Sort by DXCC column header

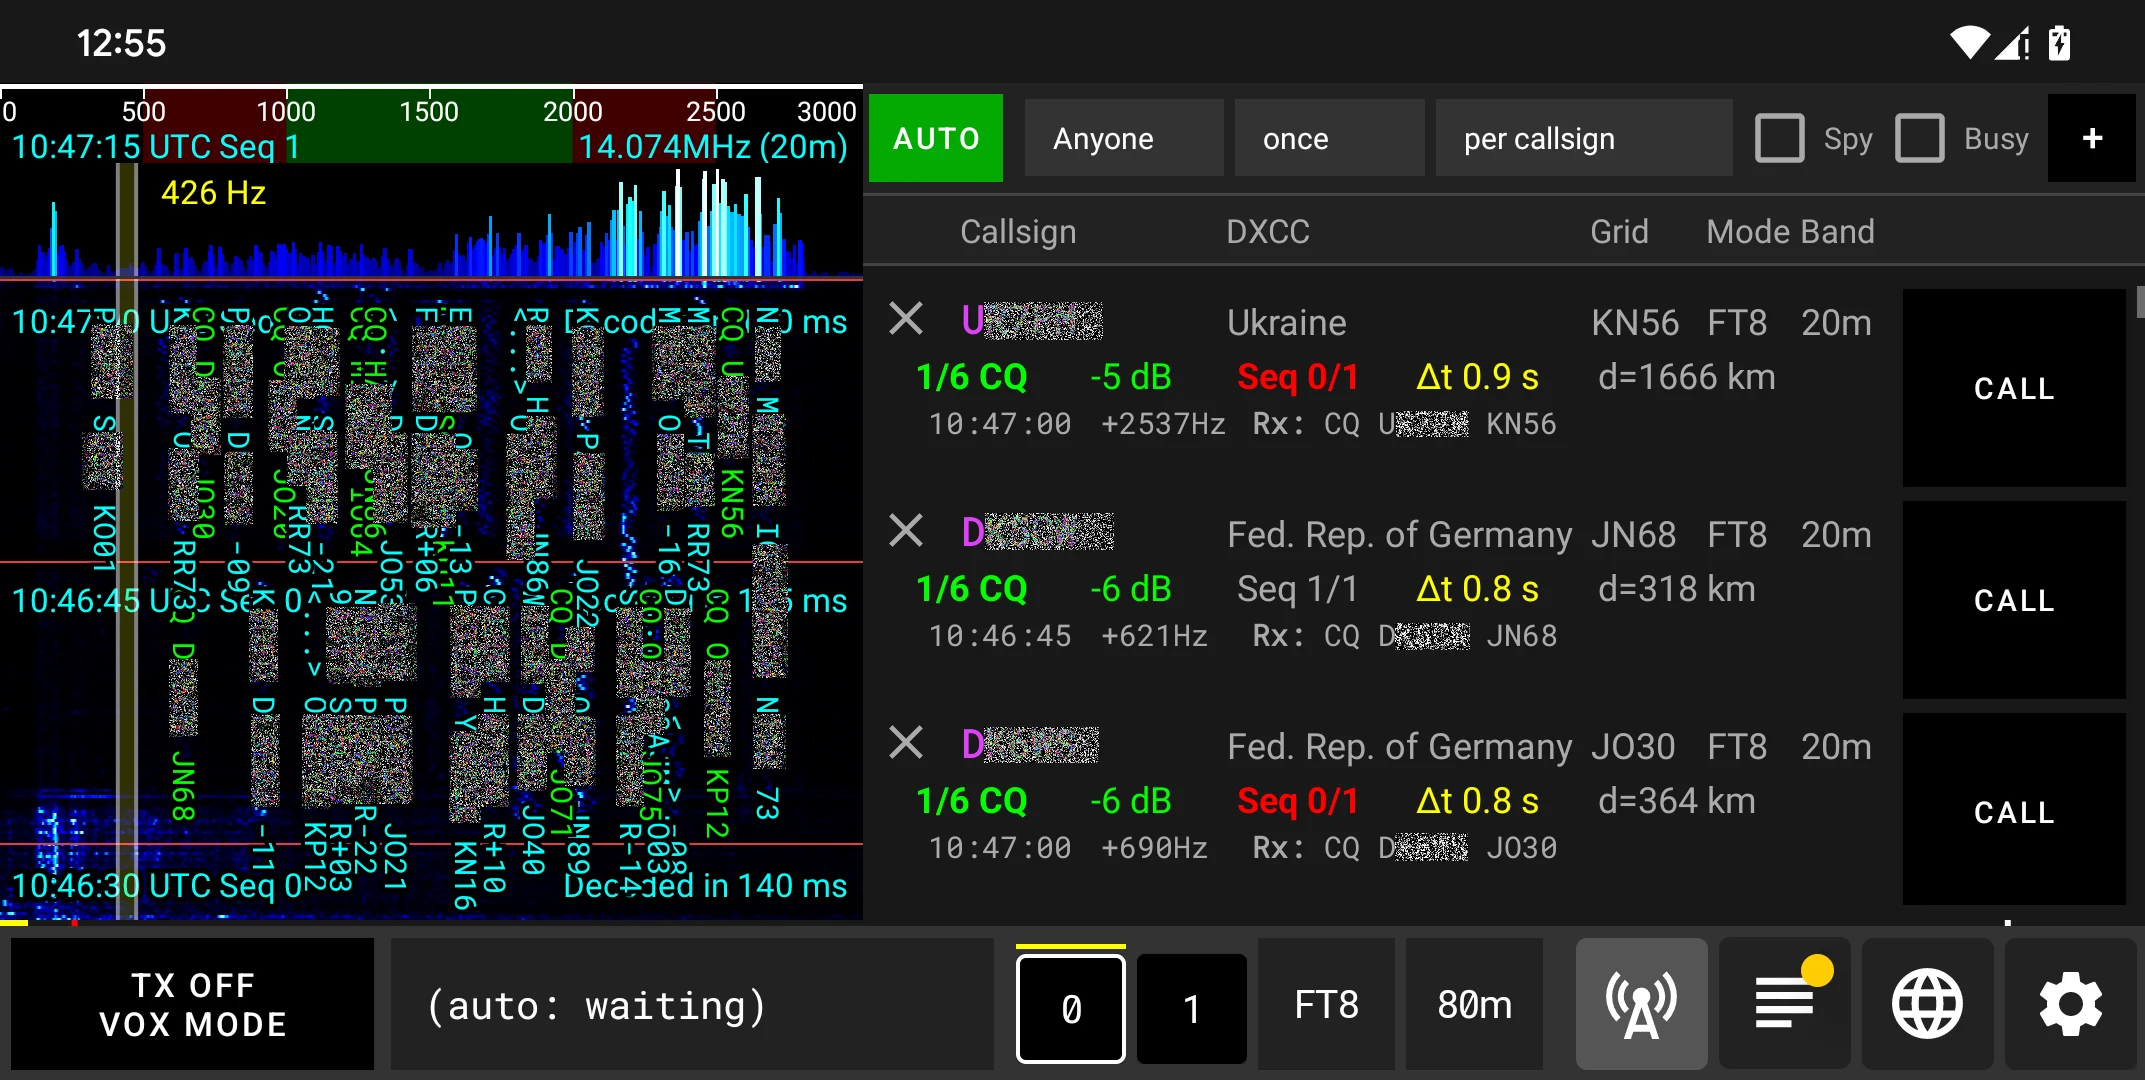(x=1268, y=231)
